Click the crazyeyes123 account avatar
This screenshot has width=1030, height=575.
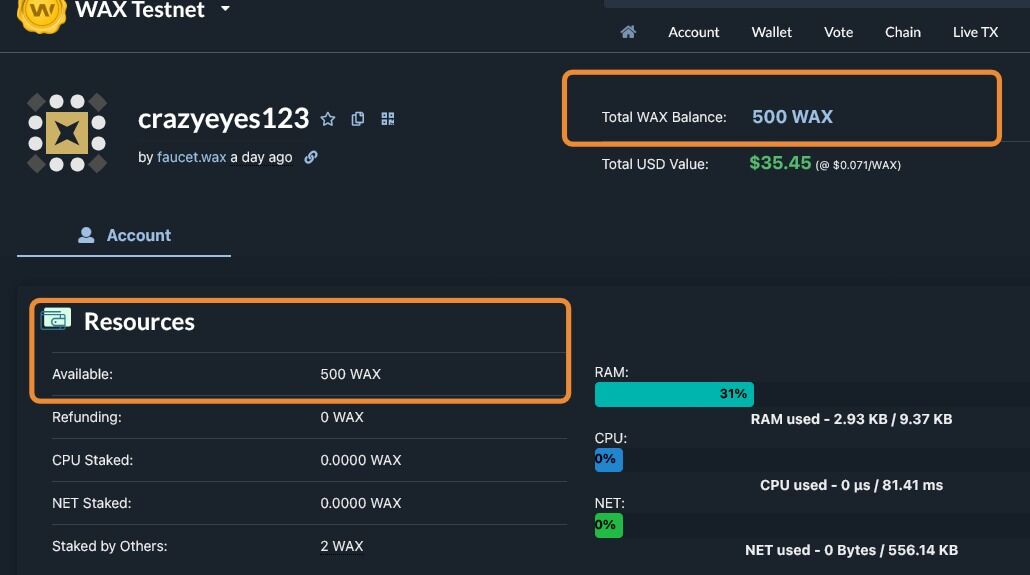67,133
